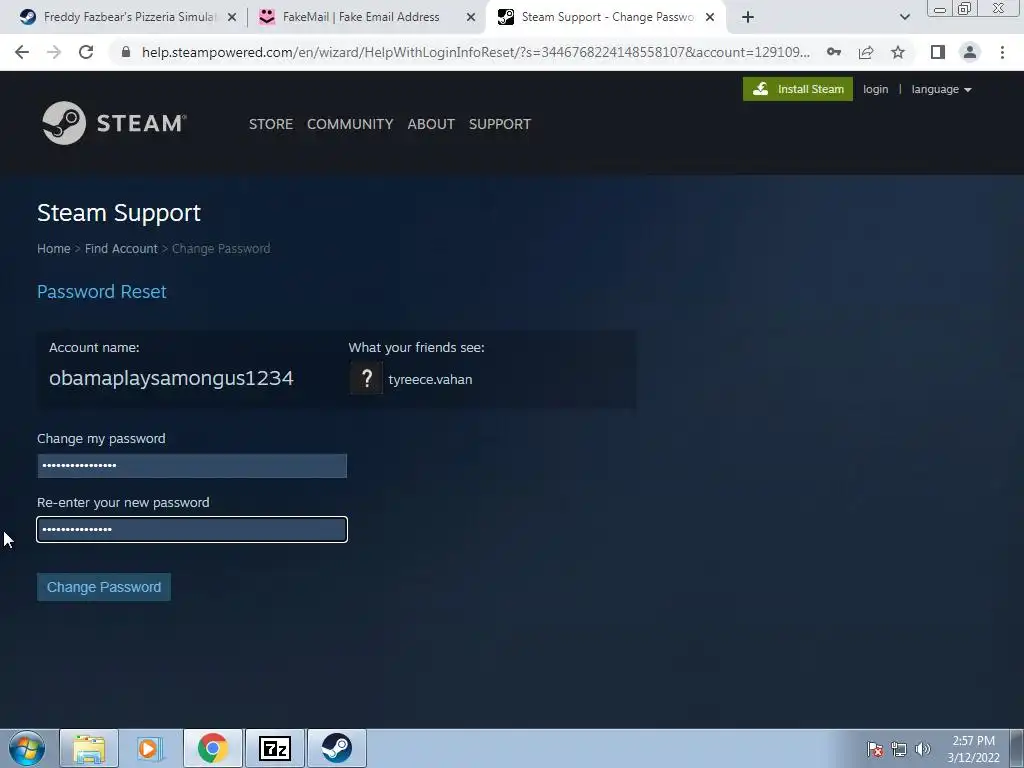Open the Chrome profile avatar
1024x768 pixels.
(970, 52)
